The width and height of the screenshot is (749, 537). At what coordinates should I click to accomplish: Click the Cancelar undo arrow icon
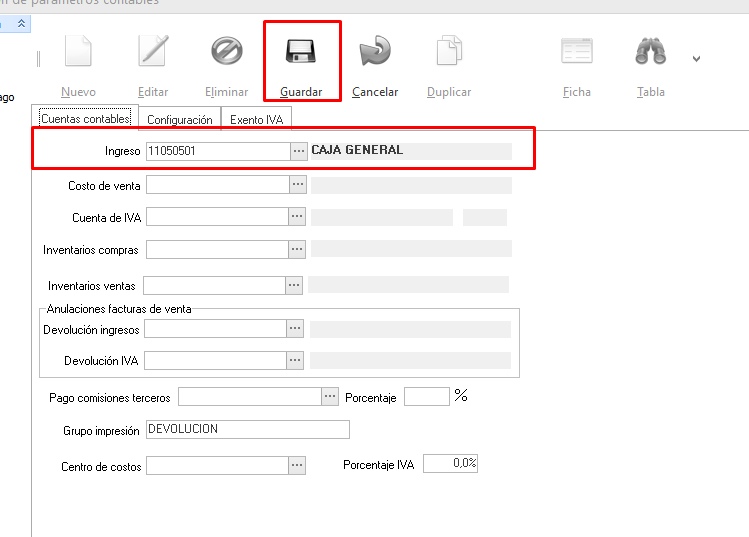[375, 52]
